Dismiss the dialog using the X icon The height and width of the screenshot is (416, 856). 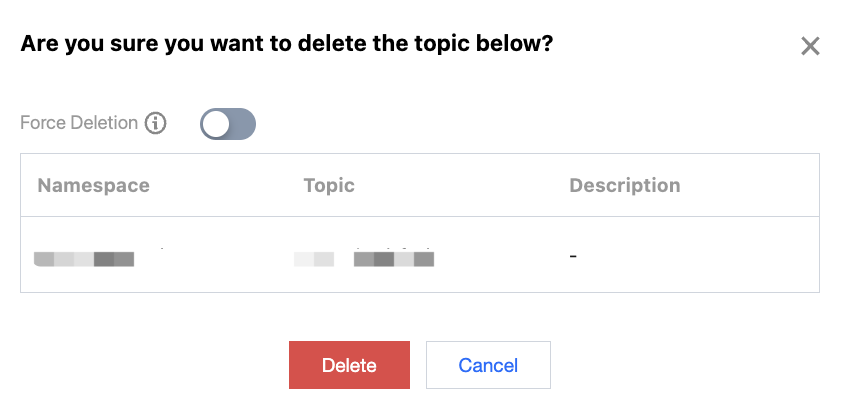click(810, 46)
